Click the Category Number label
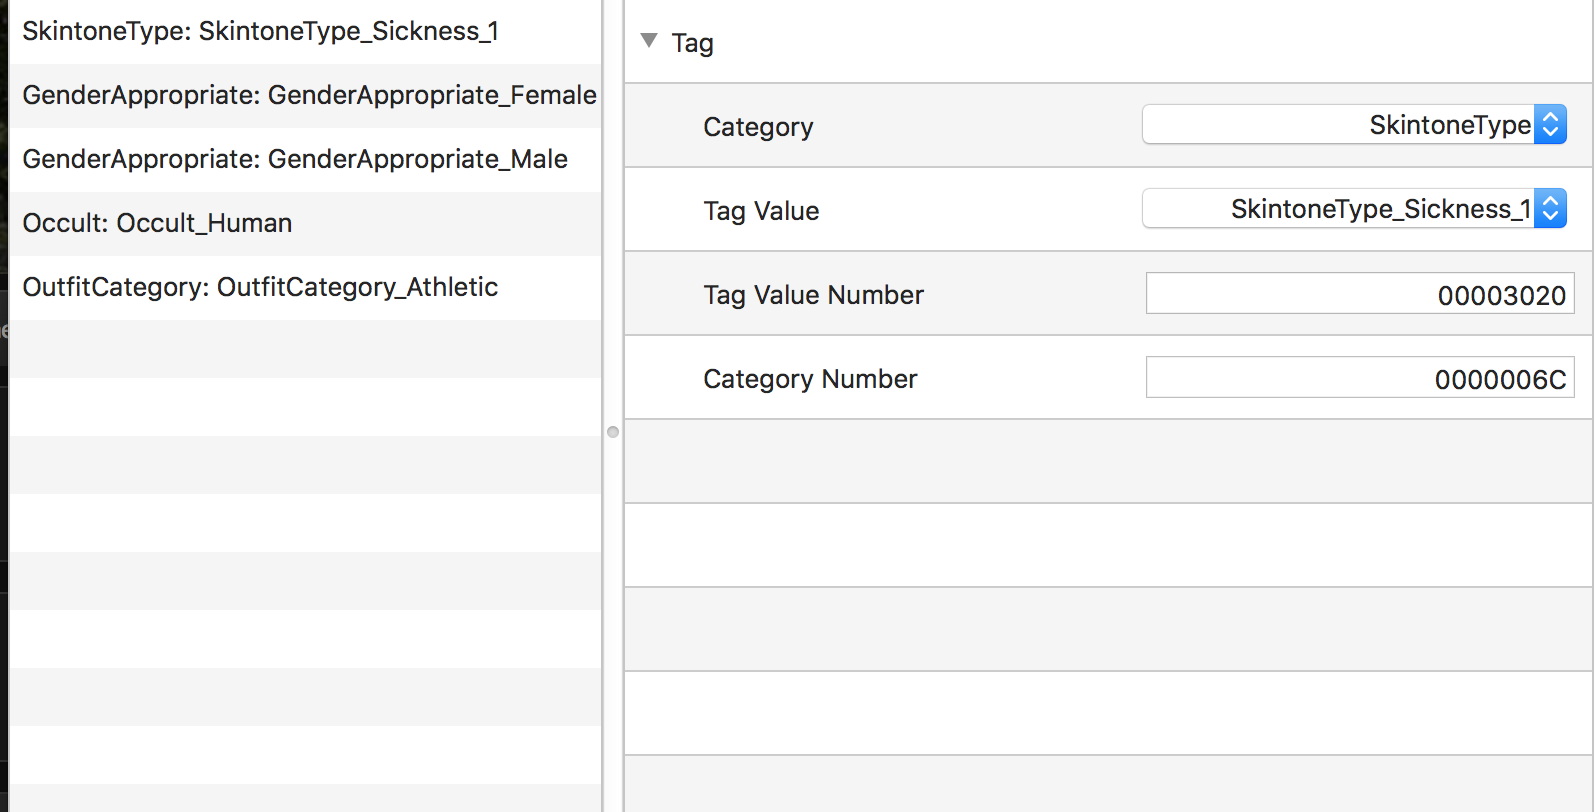Screen dimensions: 1594x812 810,379
